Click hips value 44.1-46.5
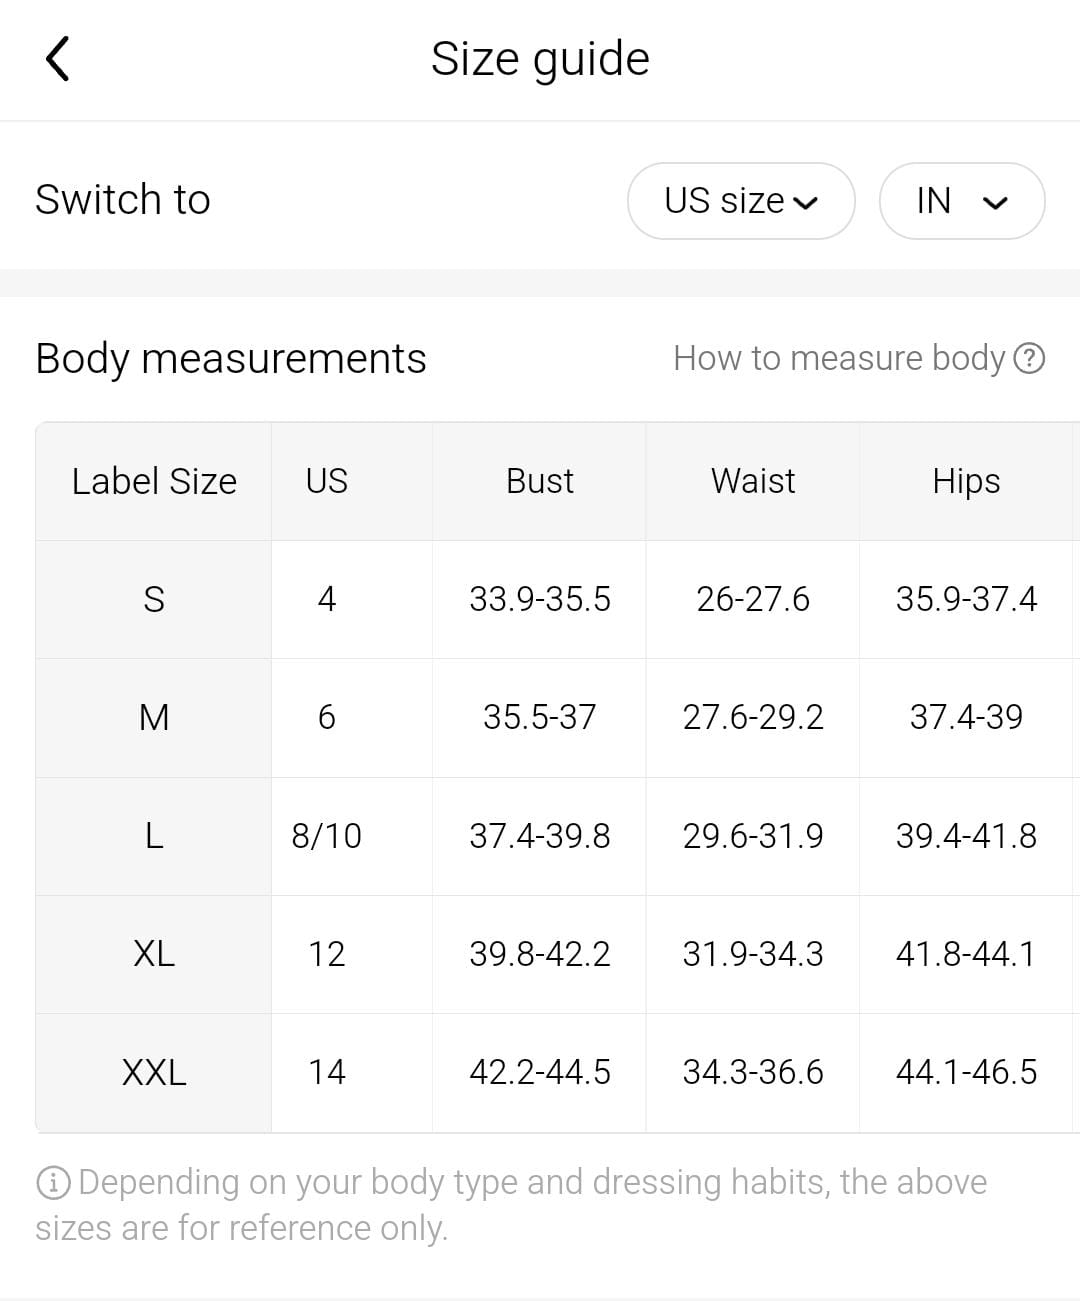 [x=966, y=1072]
